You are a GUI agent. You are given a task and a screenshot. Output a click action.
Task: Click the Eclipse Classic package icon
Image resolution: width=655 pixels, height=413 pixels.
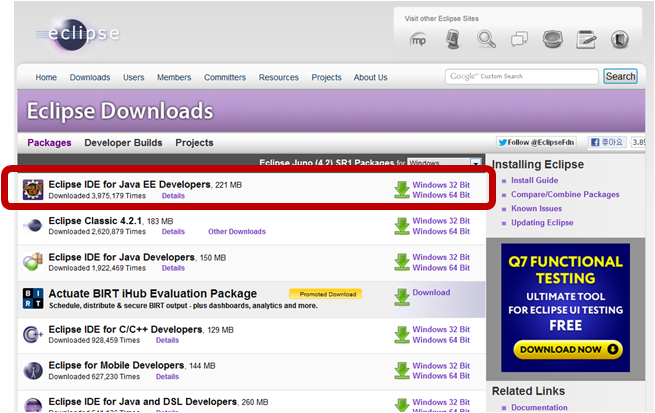(33, 226)
